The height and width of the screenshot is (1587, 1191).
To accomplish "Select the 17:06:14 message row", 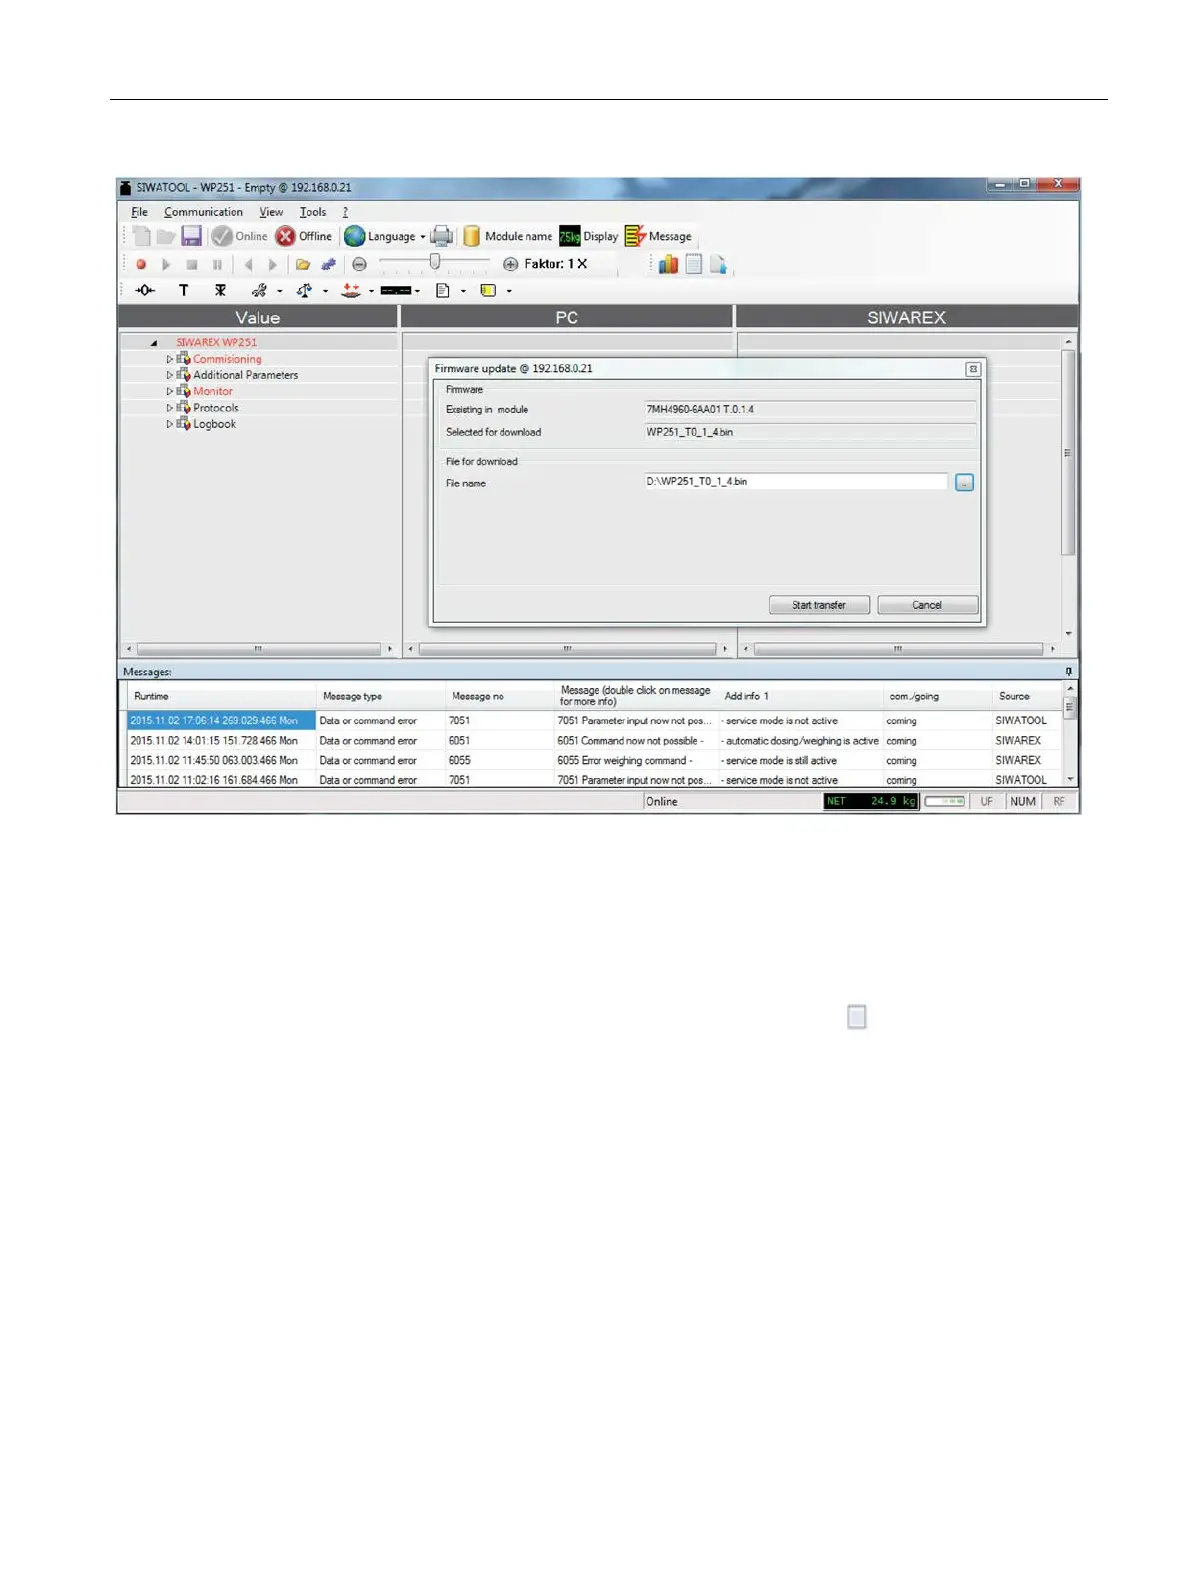I will [x=592, y=720].
